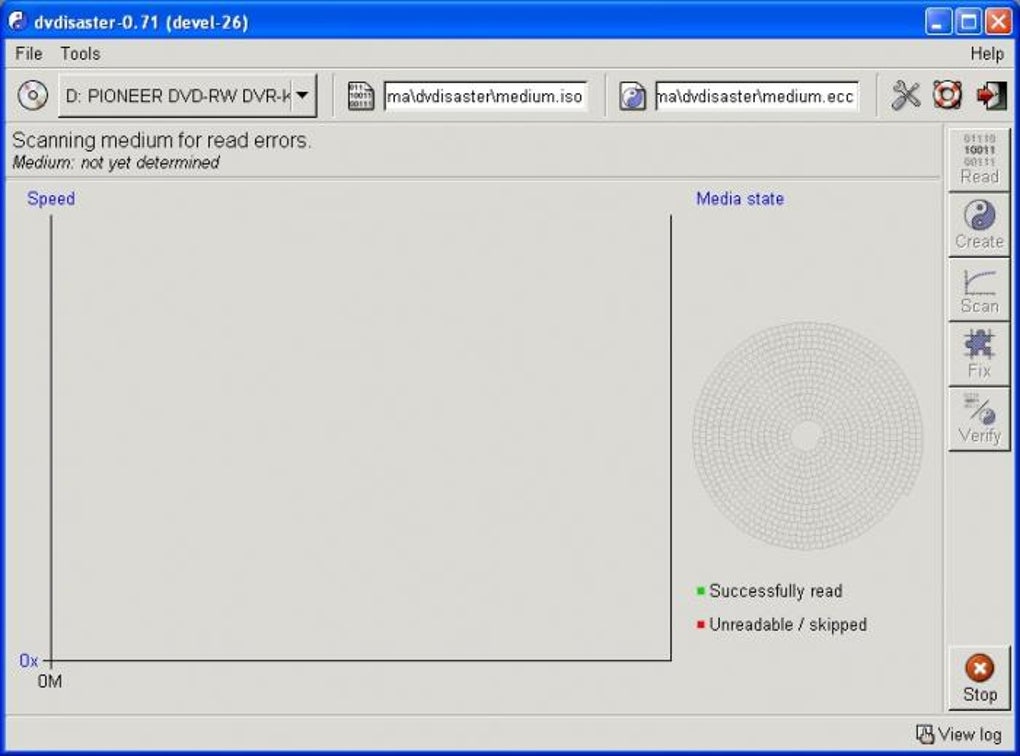Click 'Medium: not yet determined' text
Viewport: 1020px width, 756px height.
coord(115,163)
